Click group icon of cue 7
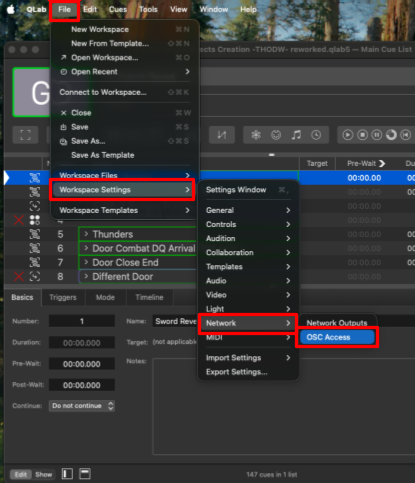This screenshot has width=415, height=483. pyautogui.click(x=35, y=262)
